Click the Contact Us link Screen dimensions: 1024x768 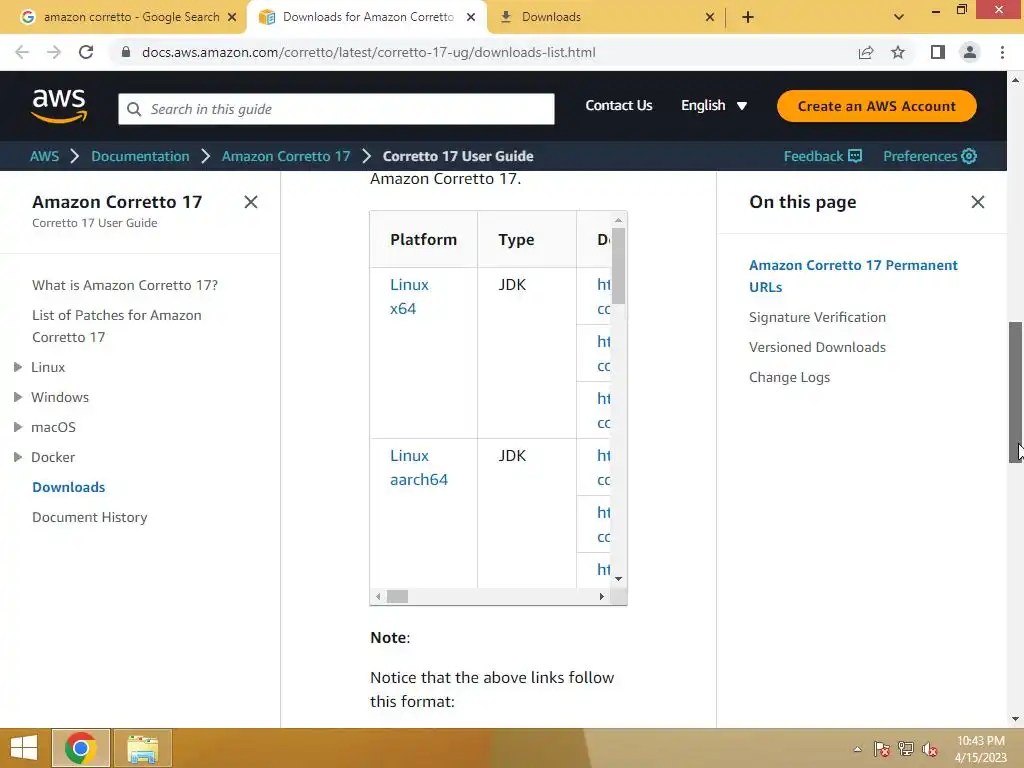pyautogui.click(x=618, y=106)
